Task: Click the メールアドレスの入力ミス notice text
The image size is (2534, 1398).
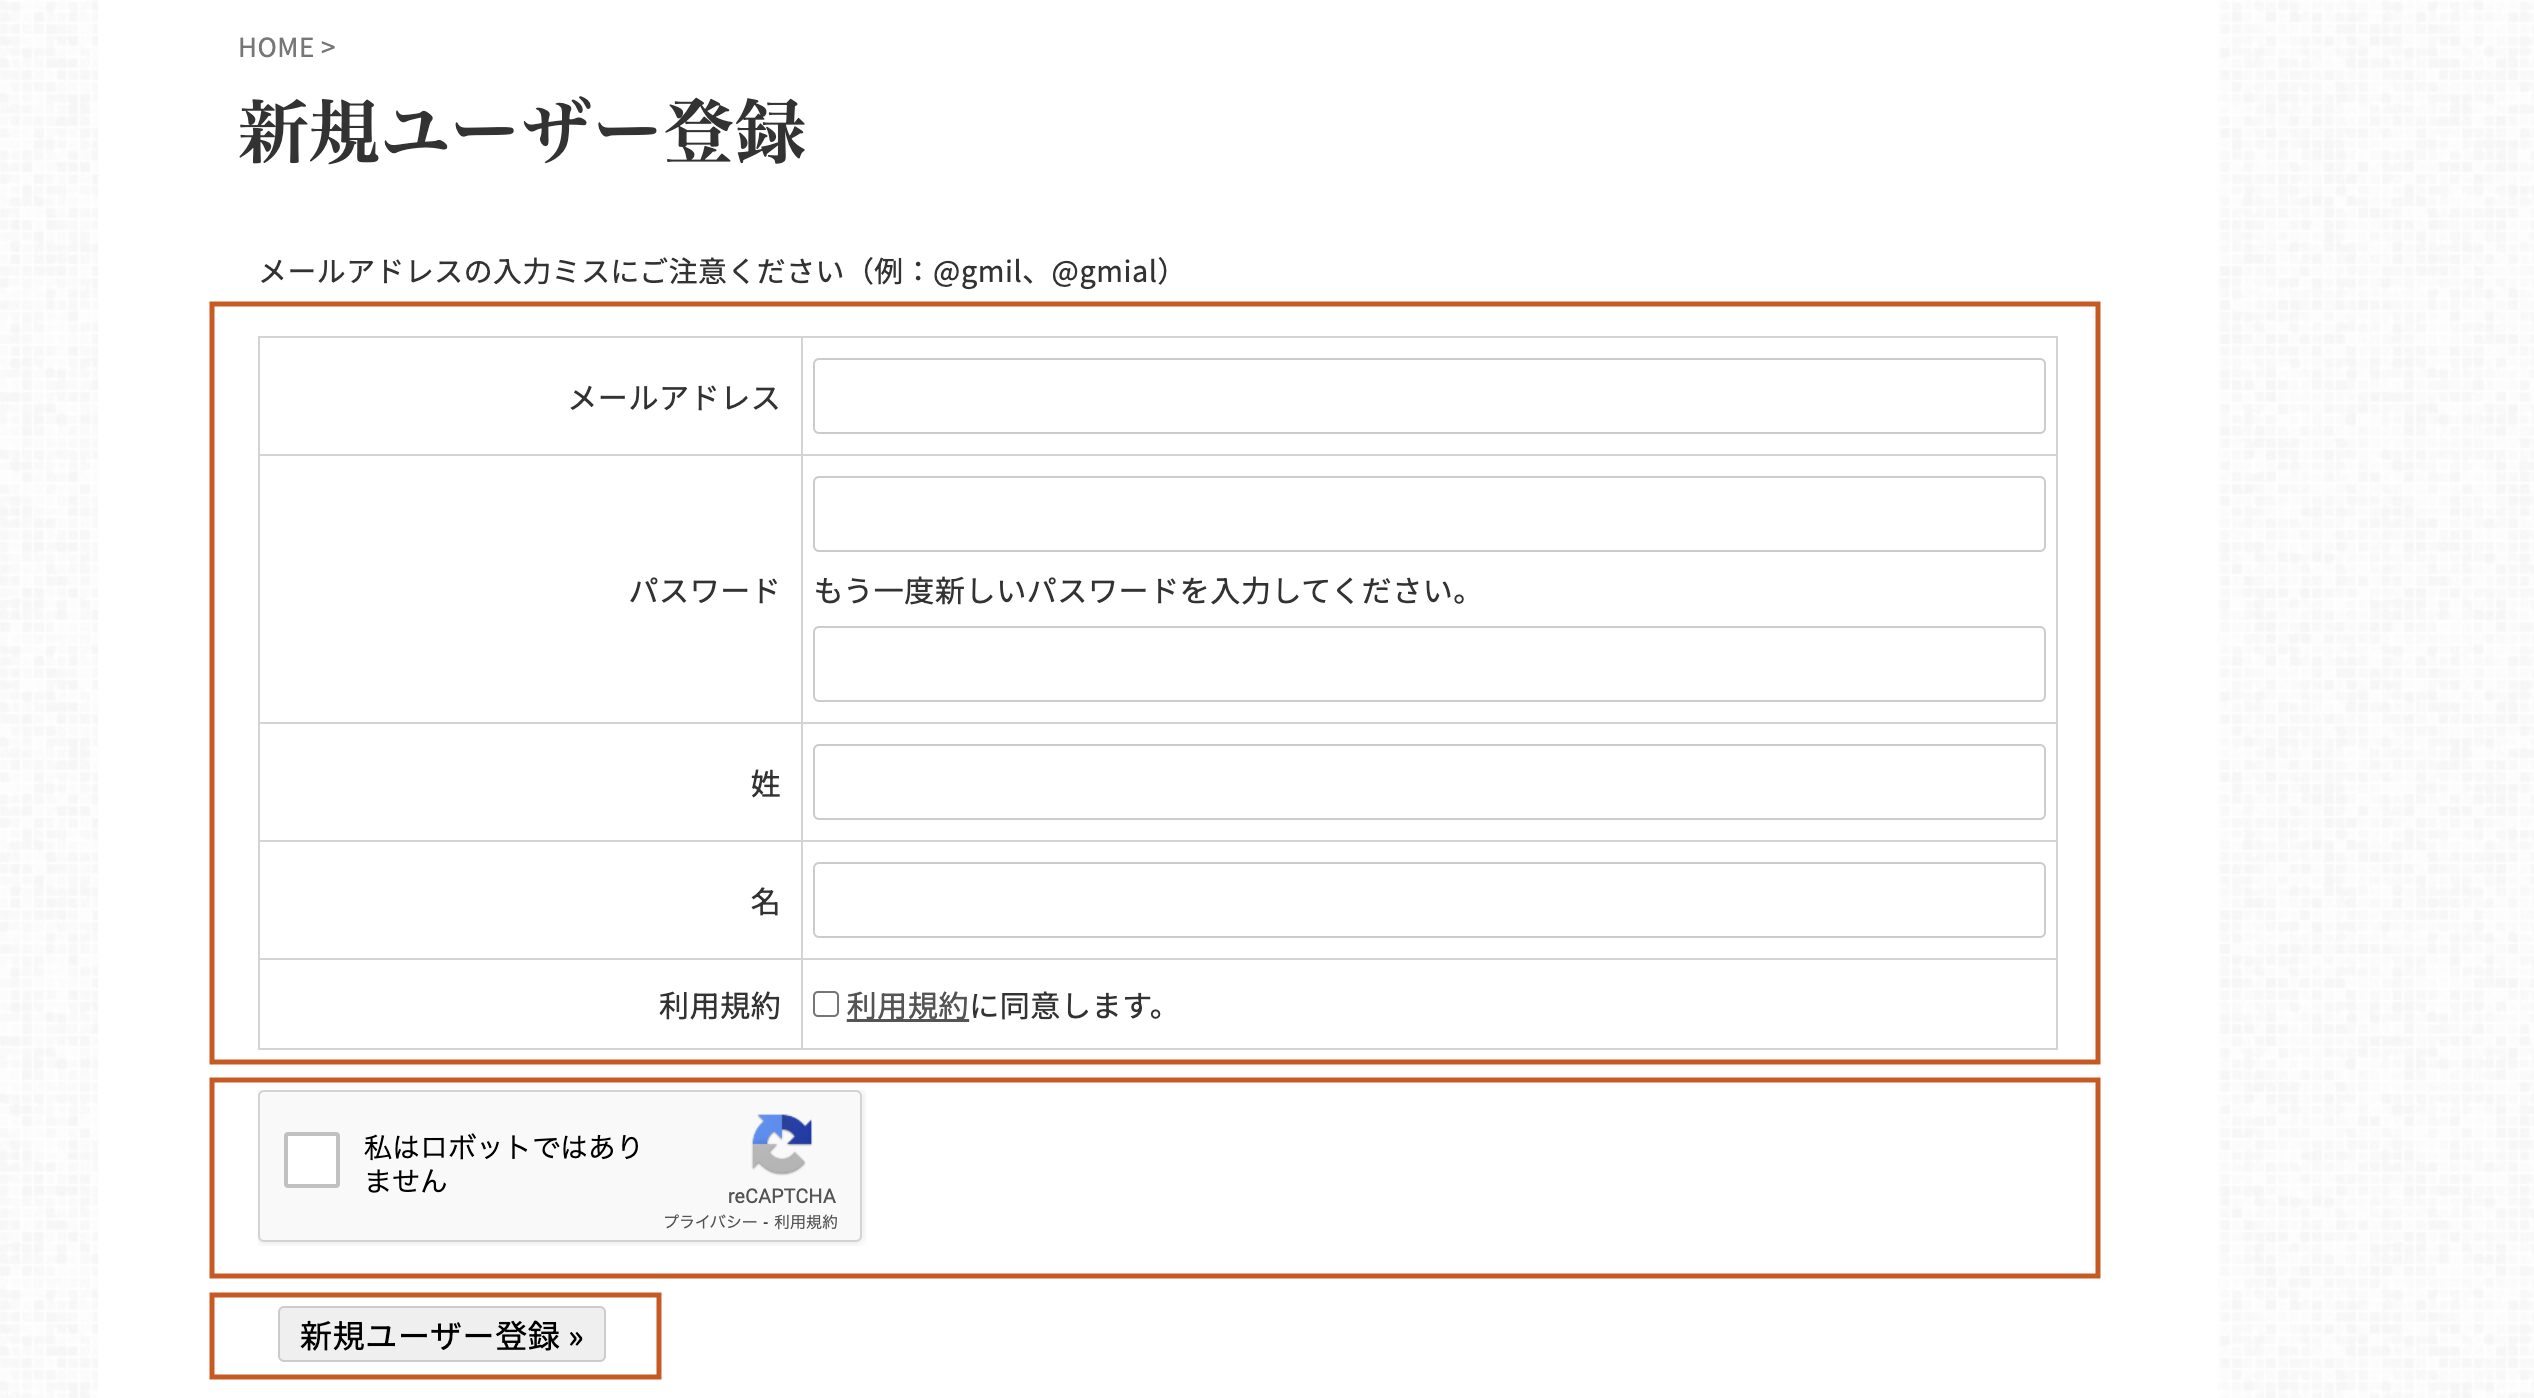Action: [x=716, y=271]
